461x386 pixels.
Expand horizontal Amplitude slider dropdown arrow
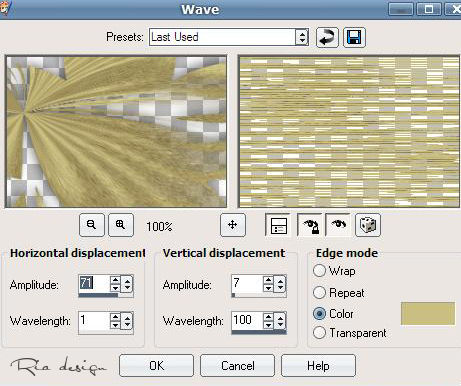[127, 284]
